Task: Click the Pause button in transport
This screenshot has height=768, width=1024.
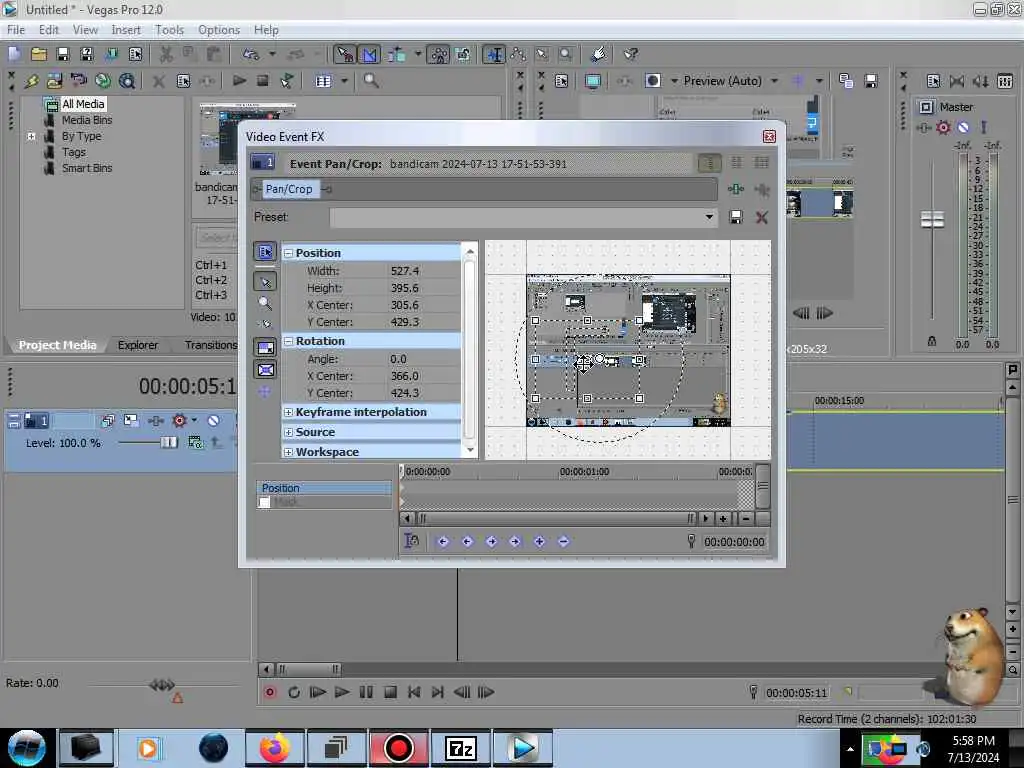Action: [366, 692]
